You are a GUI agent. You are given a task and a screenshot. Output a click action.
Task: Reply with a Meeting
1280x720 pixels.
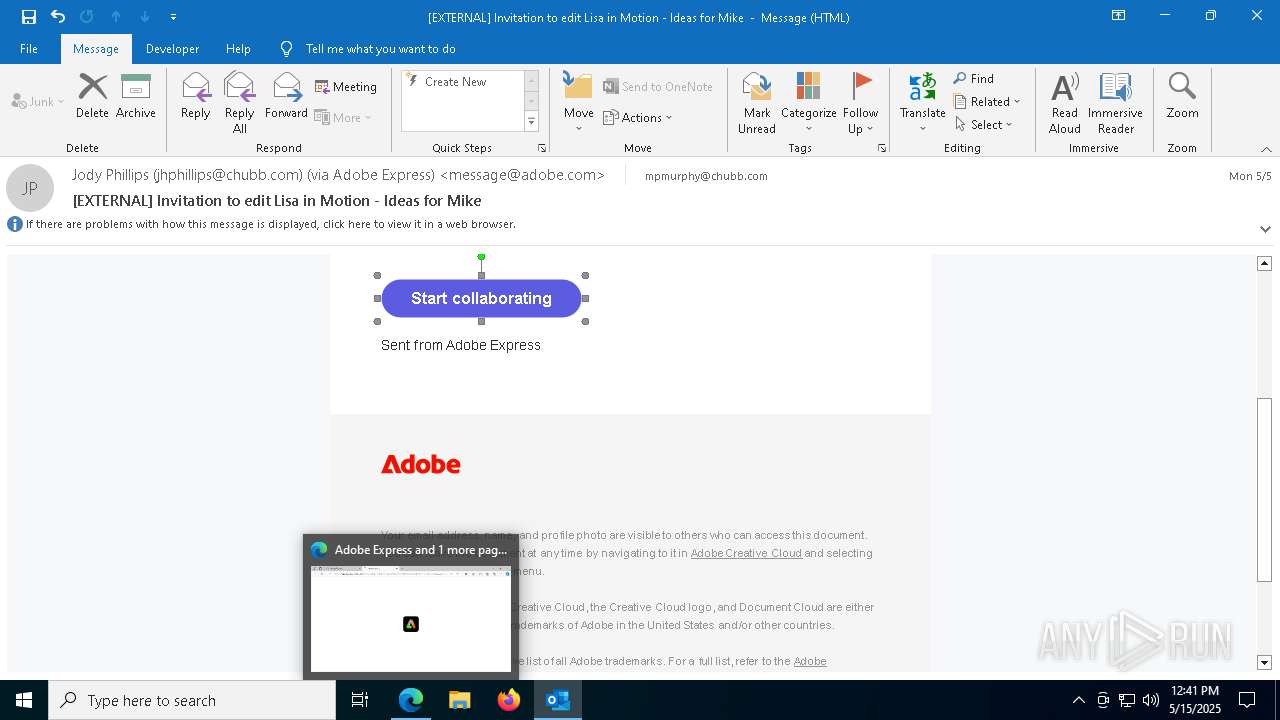(346, 87)
